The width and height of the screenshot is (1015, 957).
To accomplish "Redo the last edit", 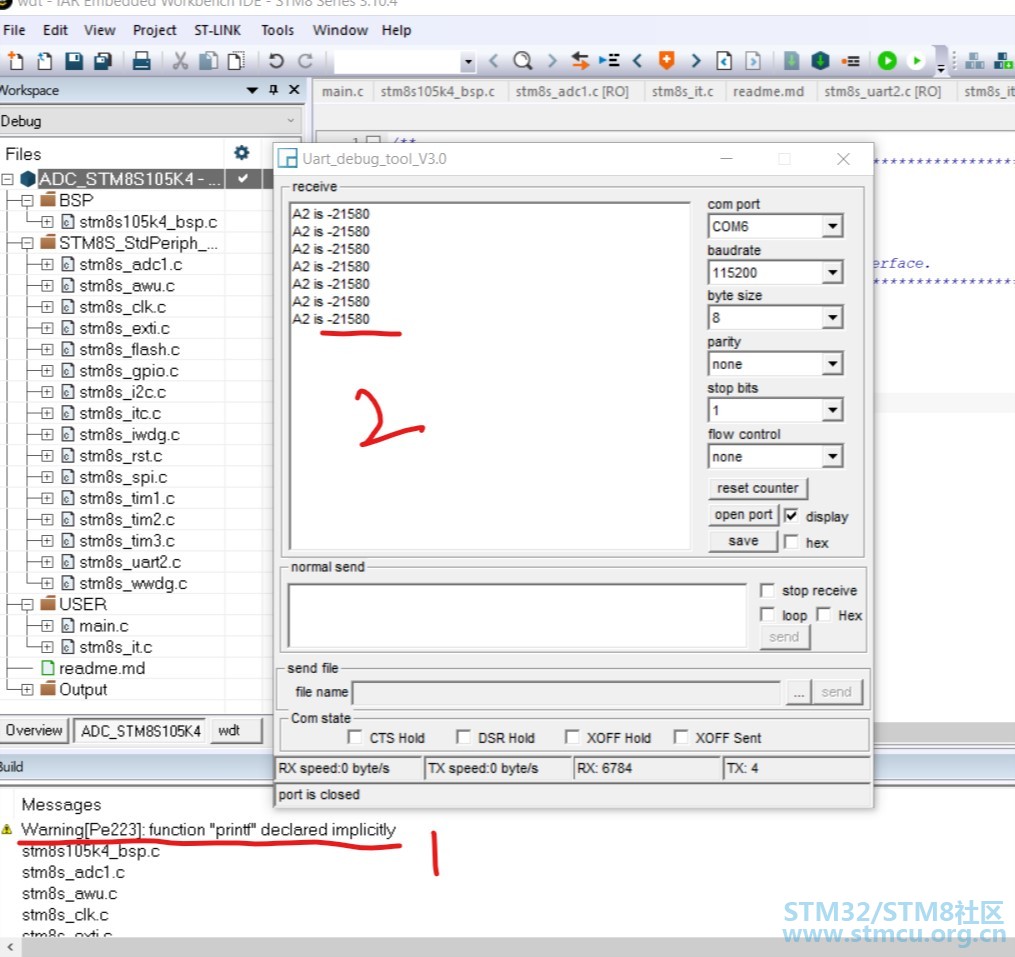I will (x=306, y=61).
